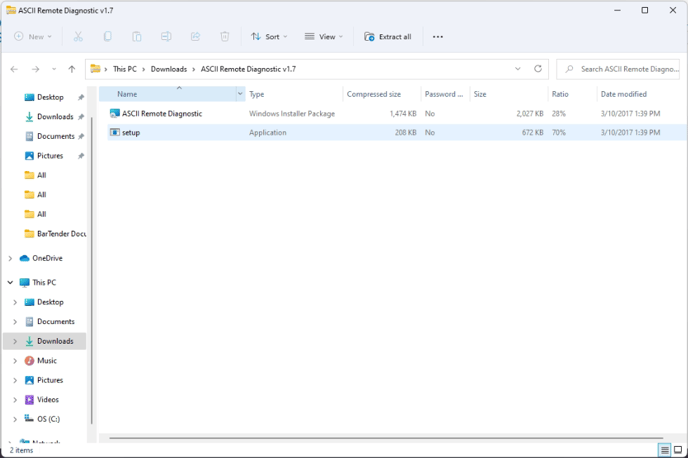
Task: Expand the Music folder node
Action: [x=15, y=361]
